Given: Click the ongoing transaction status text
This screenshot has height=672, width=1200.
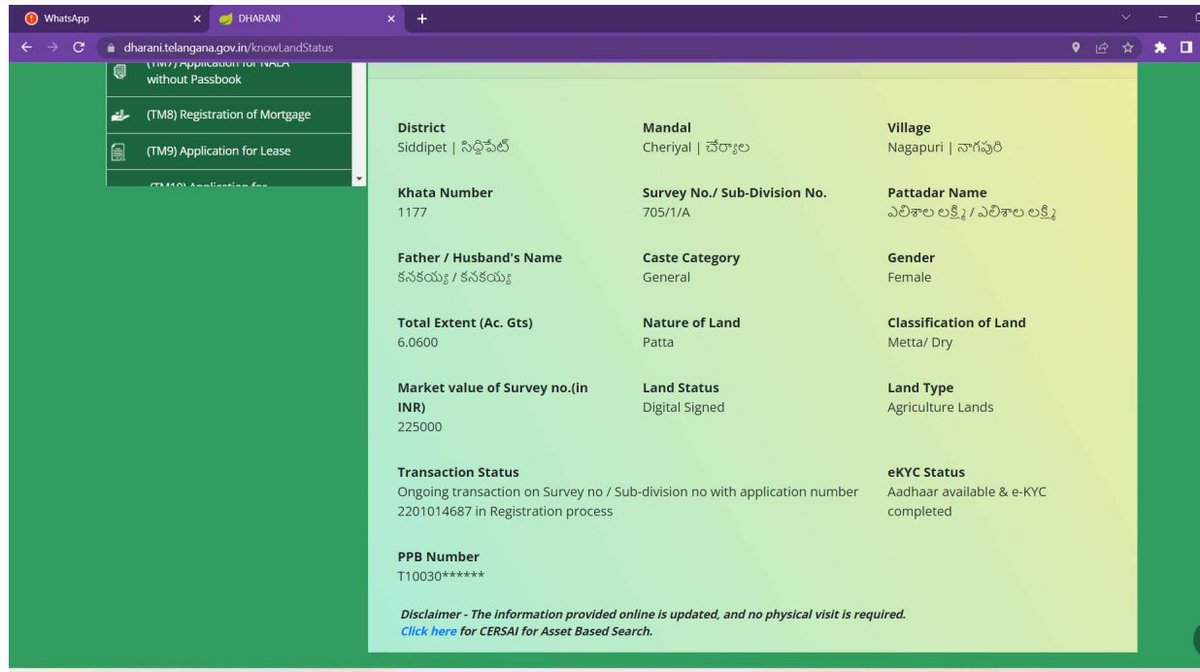Looking at the screenshot, I should click(x=628, y=501).
